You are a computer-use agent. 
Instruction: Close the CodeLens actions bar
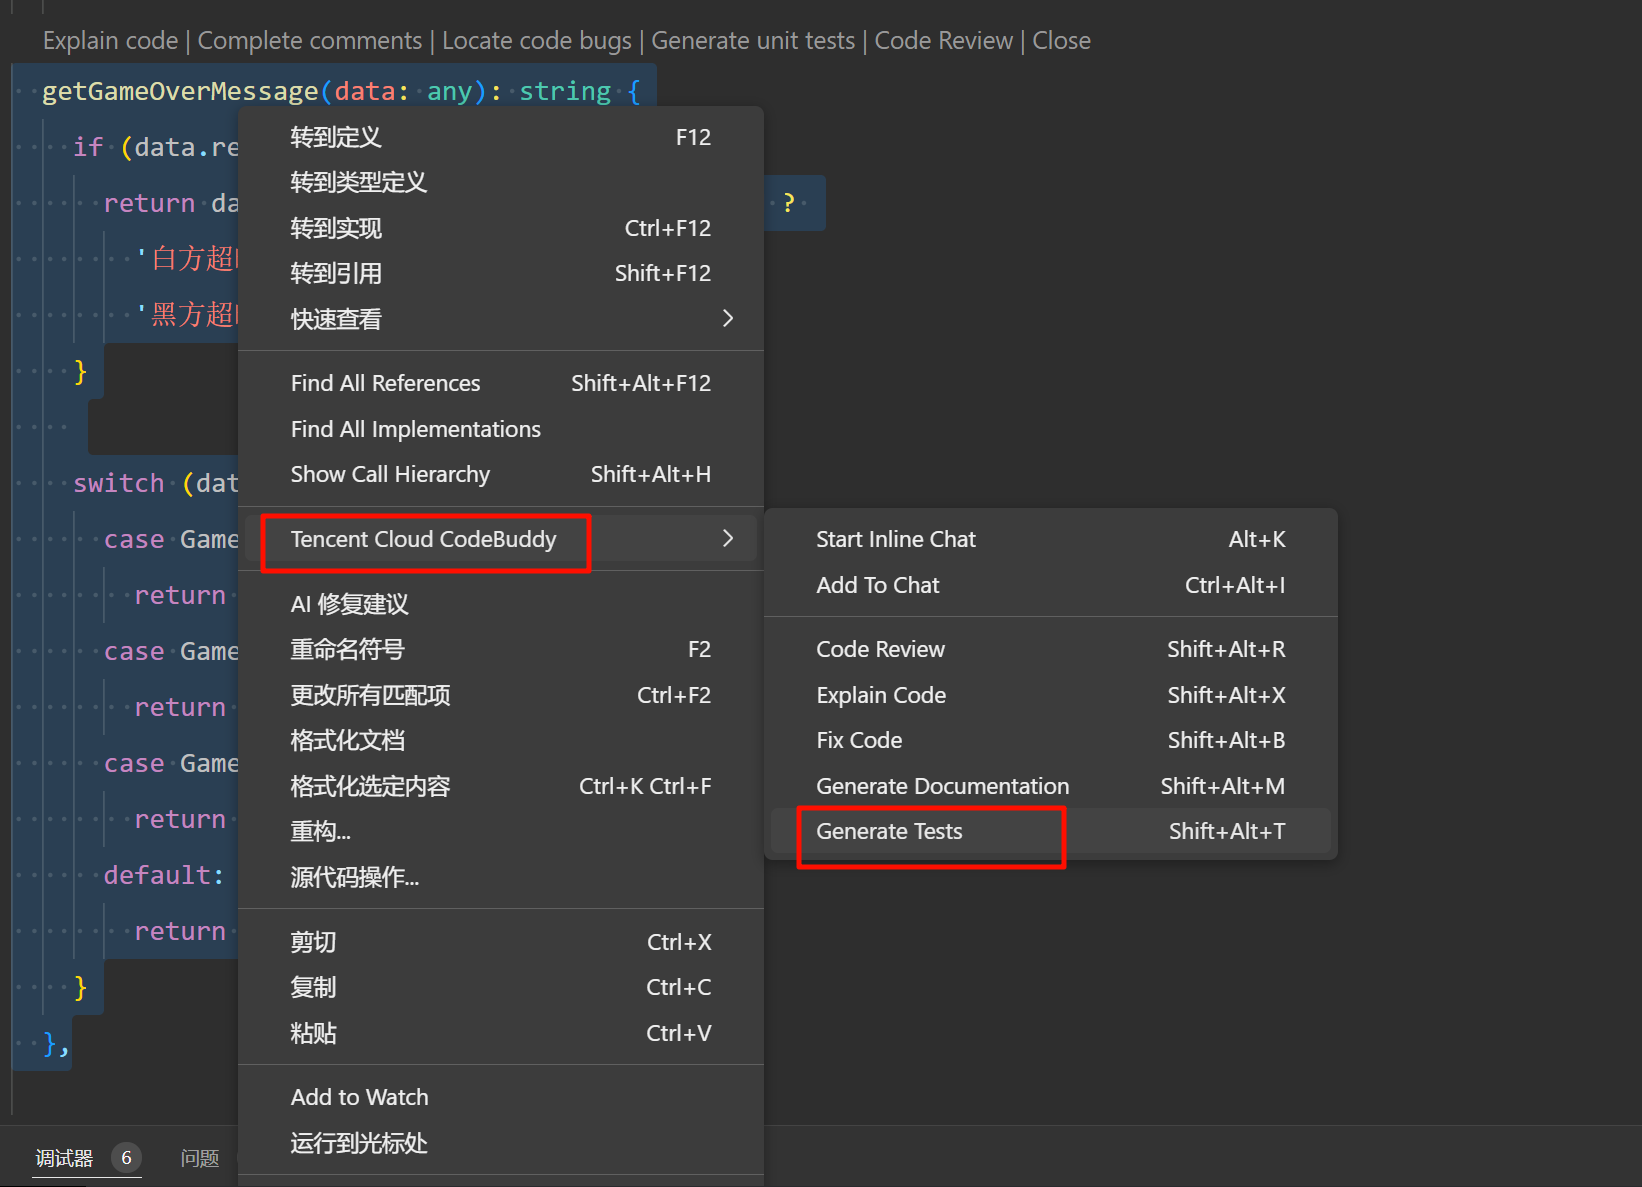(x=1061, y=41)
